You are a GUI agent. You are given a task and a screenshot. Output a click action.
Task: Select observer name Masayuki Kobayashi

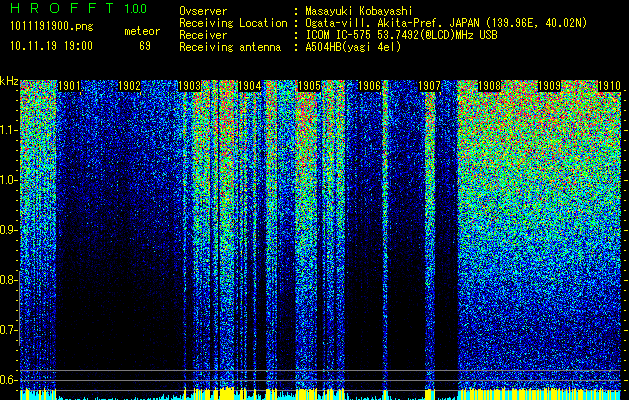tap(359, 11)
